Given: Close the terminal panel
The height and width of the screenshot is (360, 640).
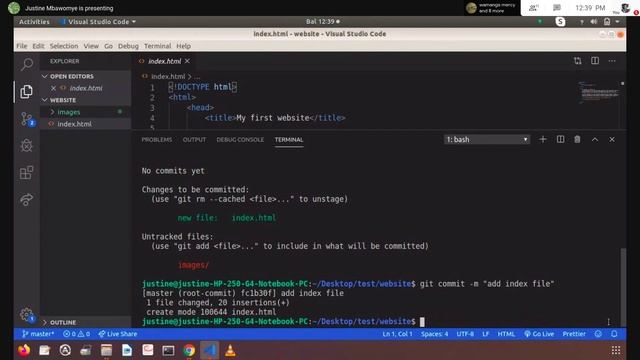Looking at the screenshot, I should (x=612, y=140).
